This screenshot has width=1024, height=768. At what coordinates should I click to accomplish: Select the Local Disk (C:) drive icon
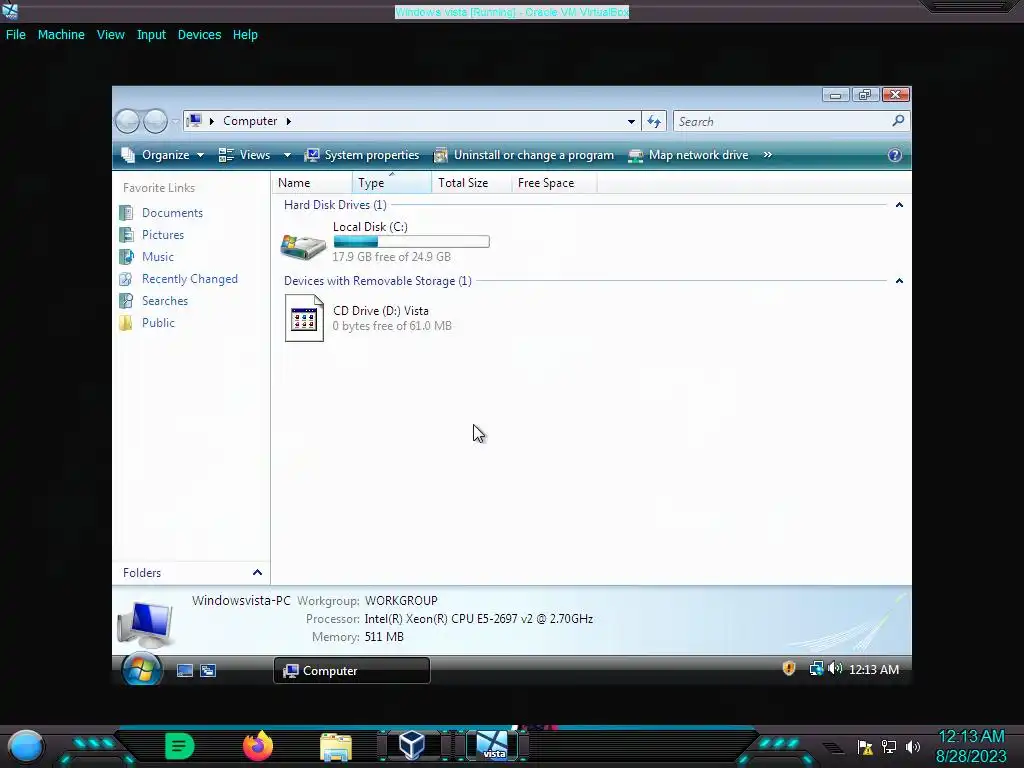303,247
